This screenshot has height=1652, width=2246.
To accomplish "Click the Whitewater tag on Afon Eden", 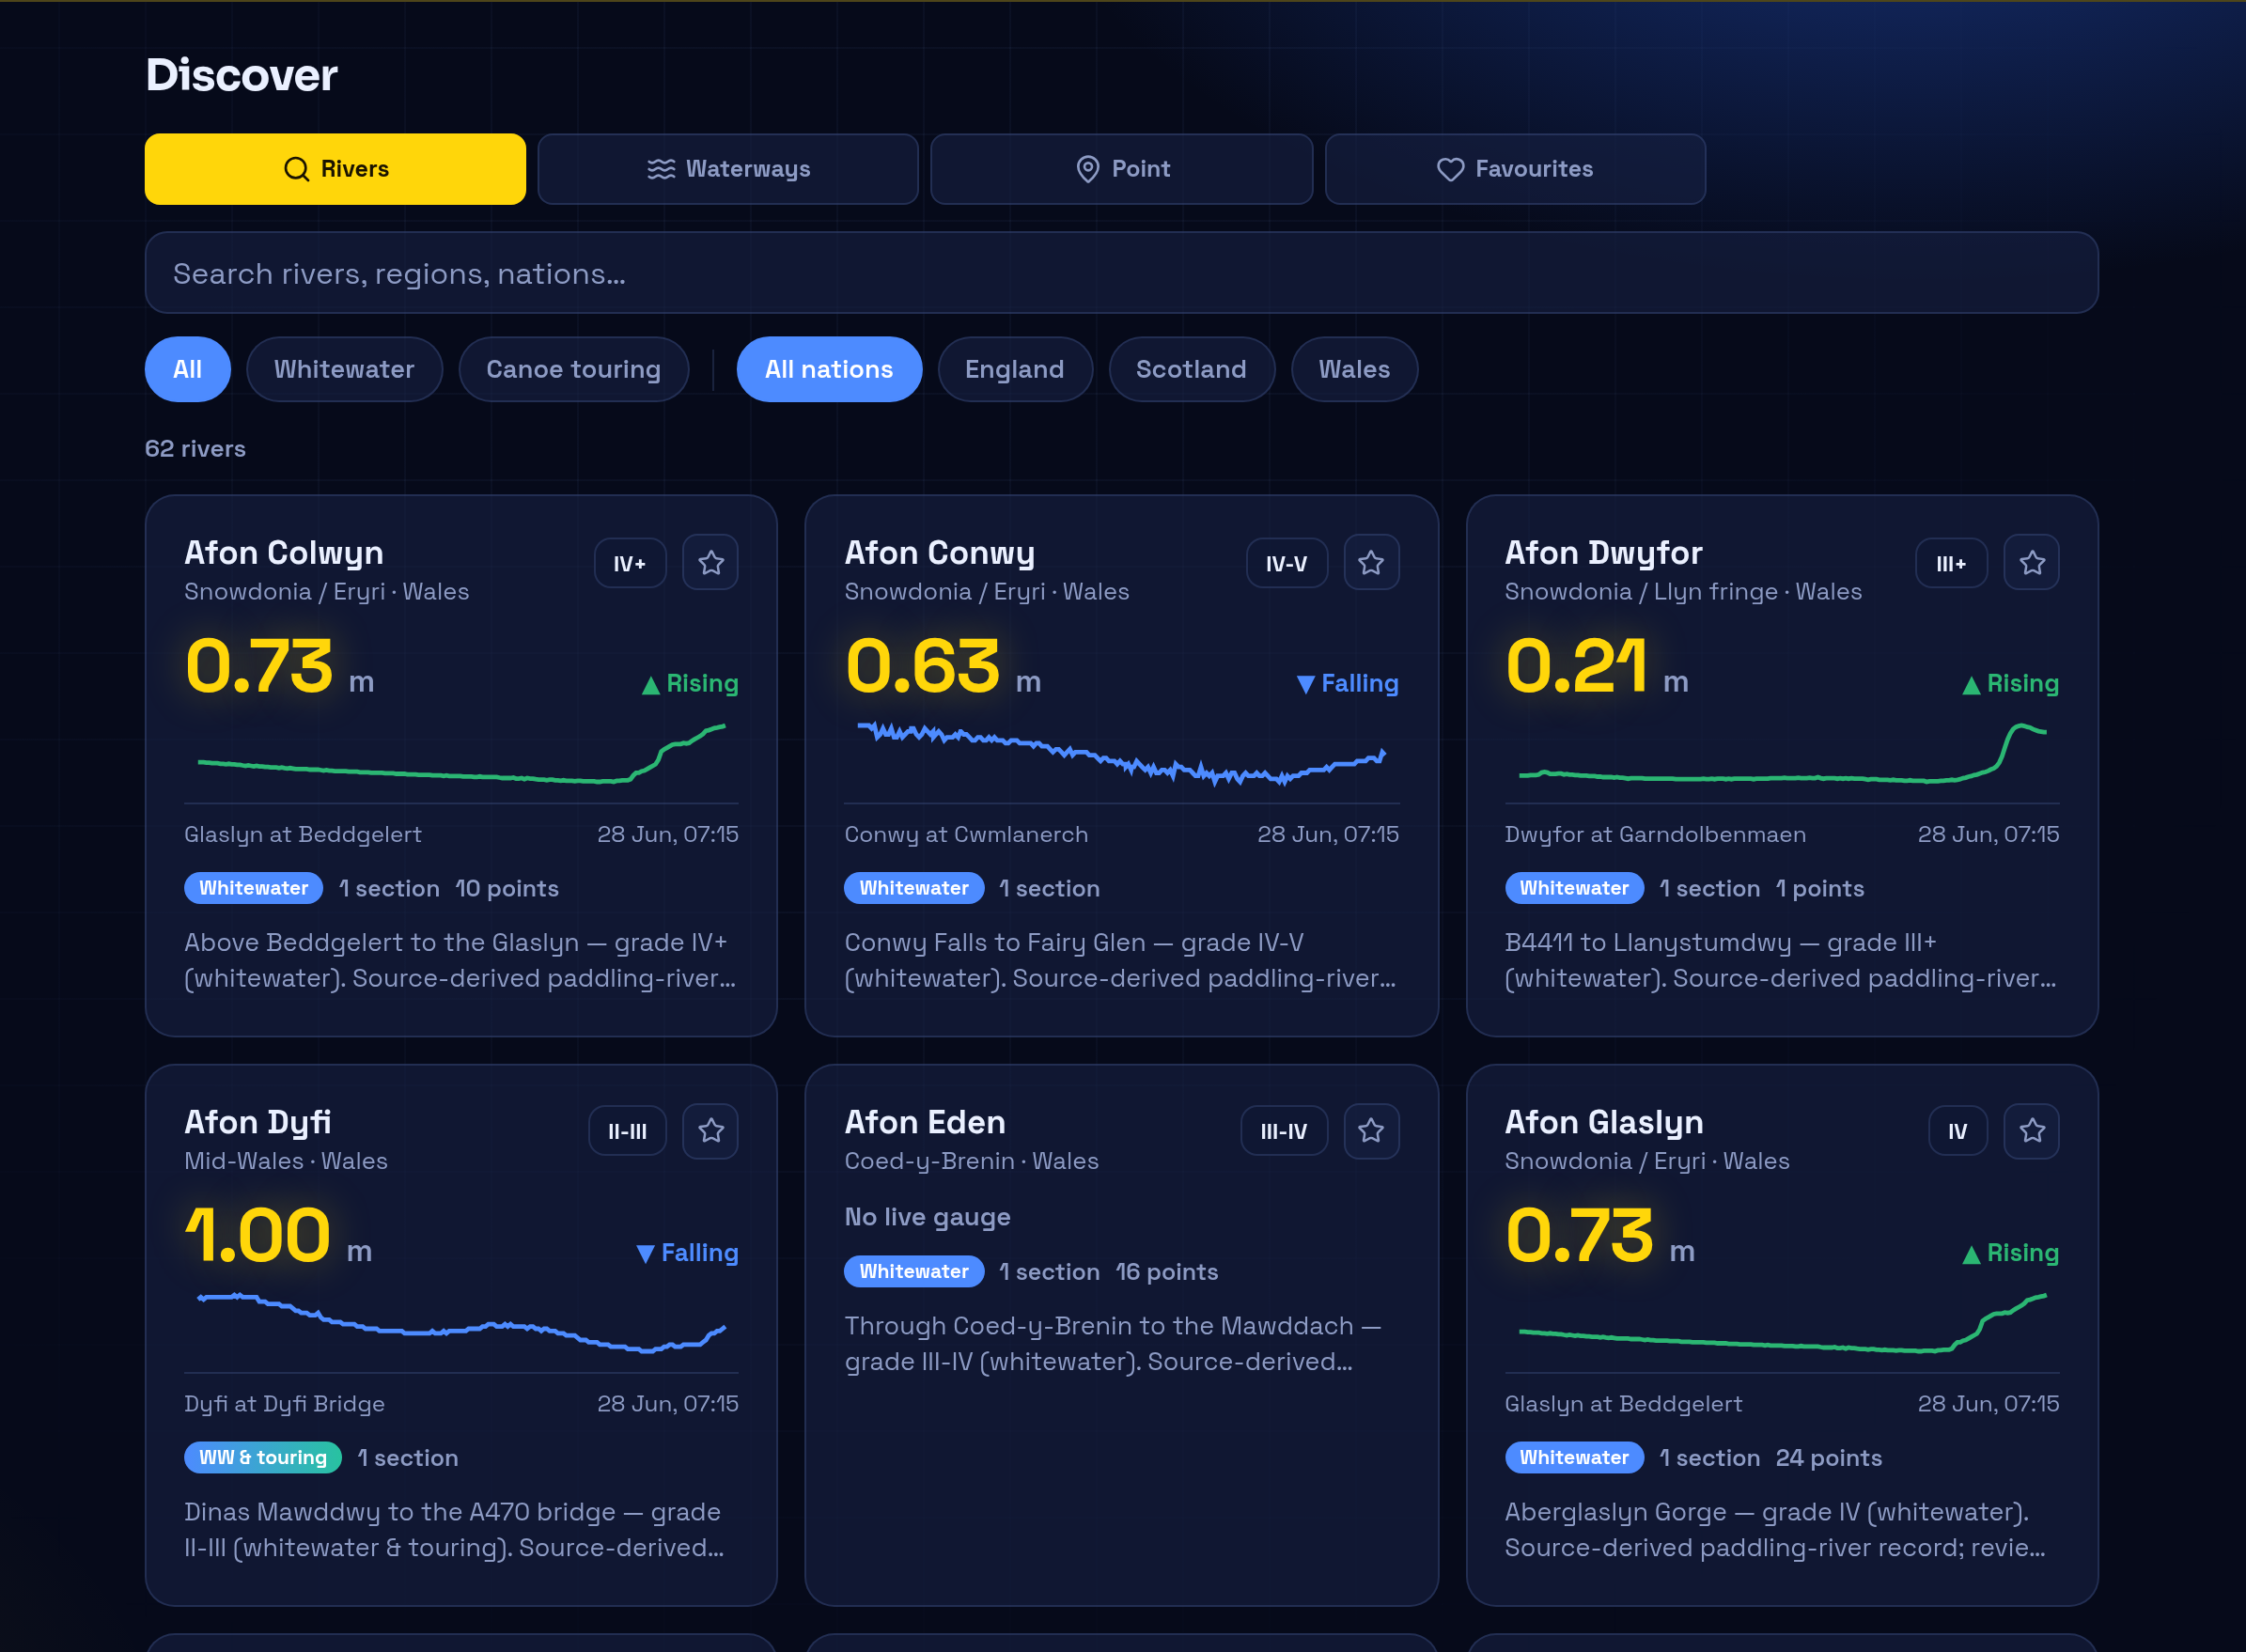I will [x=914, y=1272].
